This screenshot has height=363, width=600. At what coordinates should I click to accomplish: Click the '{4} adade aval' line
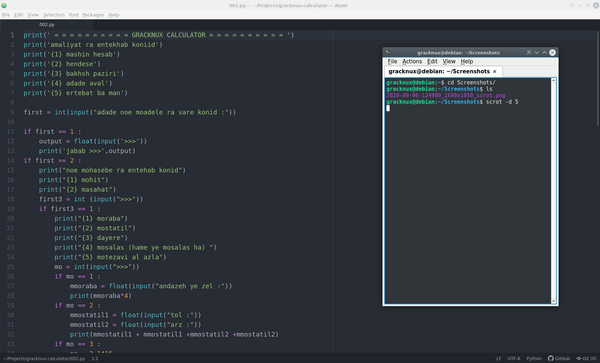point(68,83)
